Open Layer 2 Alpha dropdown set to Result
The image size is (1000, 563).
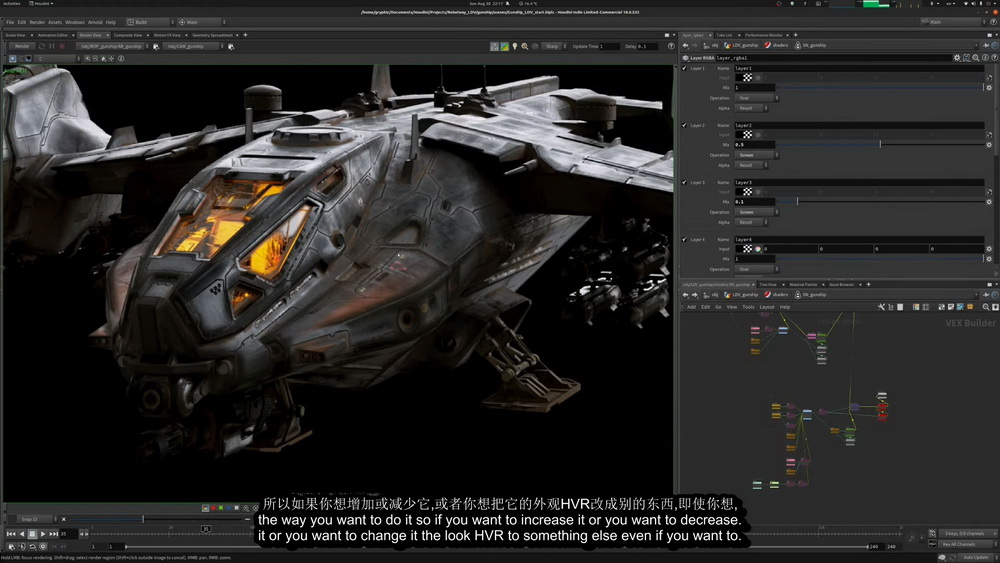point(751,165)
